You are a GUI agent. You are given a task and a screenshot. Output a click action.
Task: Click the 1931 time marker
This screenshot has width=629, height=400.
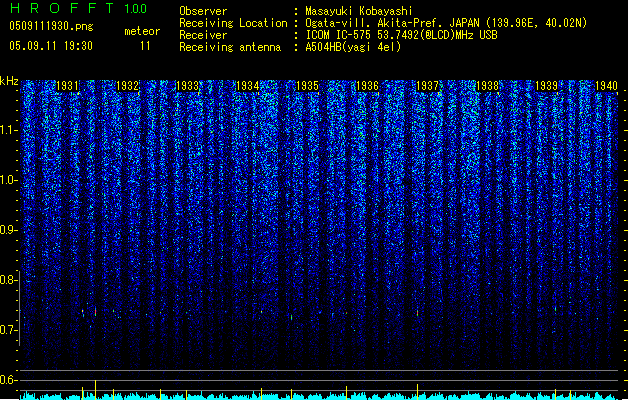click(x=67, y=86)
